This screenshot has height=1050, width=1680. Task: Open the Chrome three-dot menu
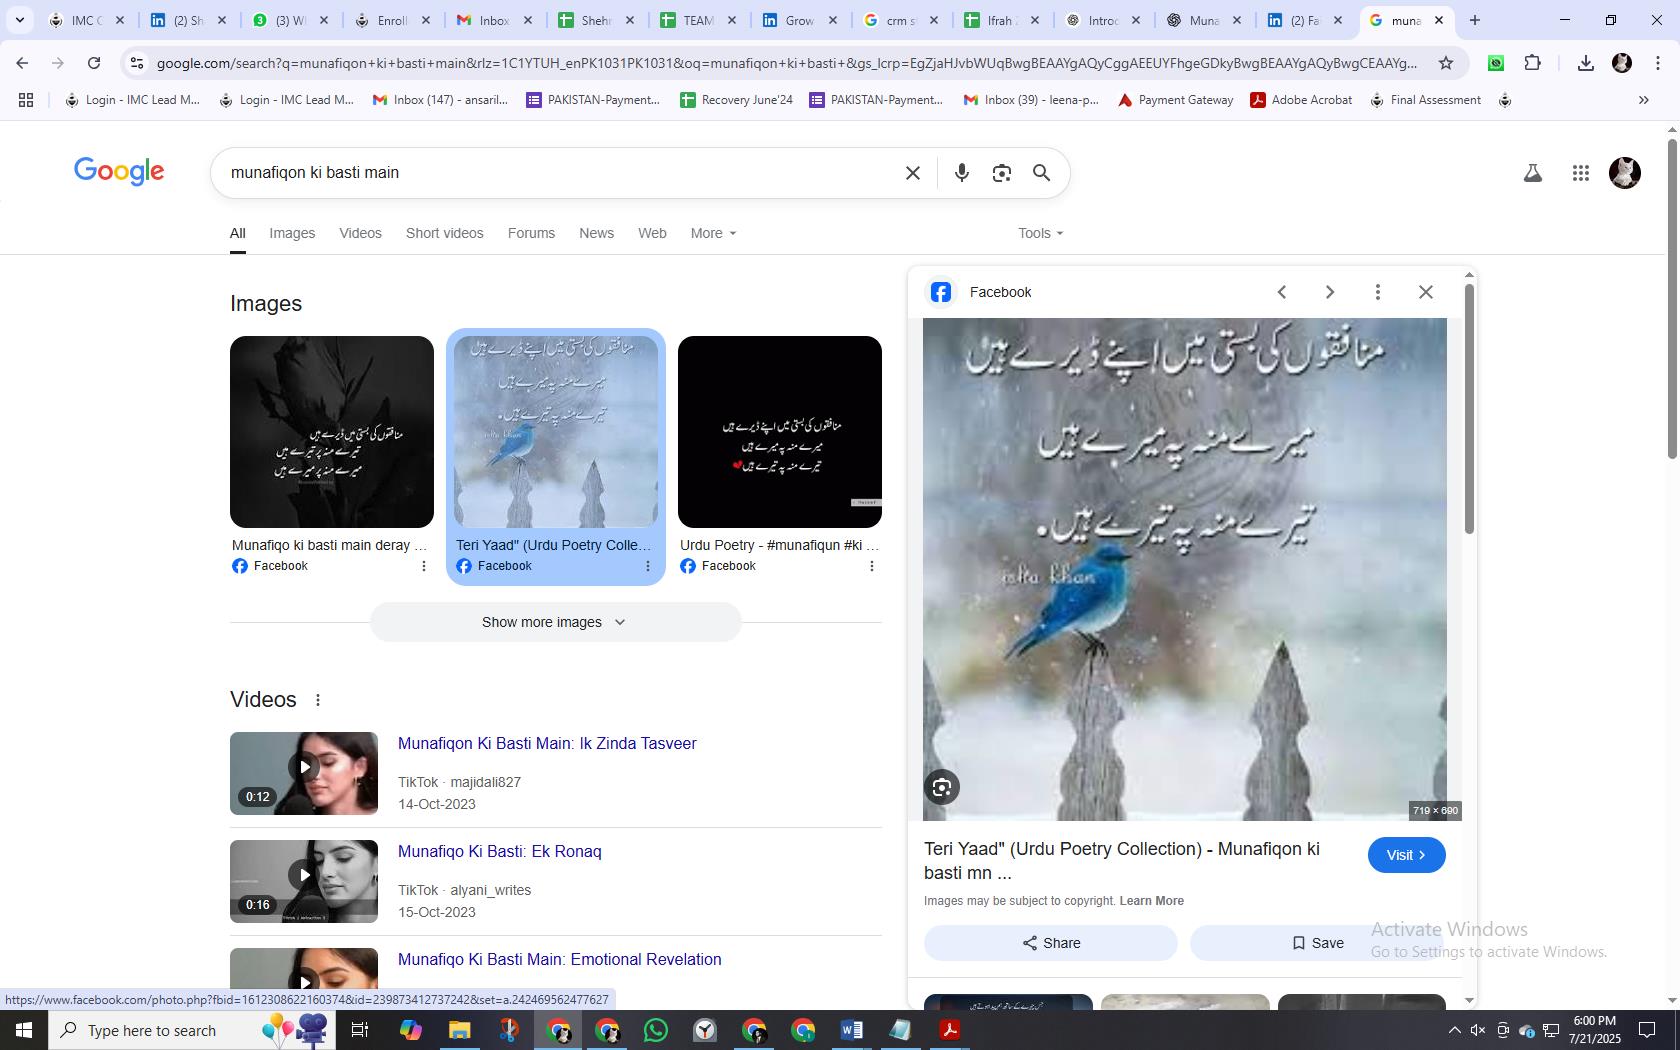point(1657,63)
